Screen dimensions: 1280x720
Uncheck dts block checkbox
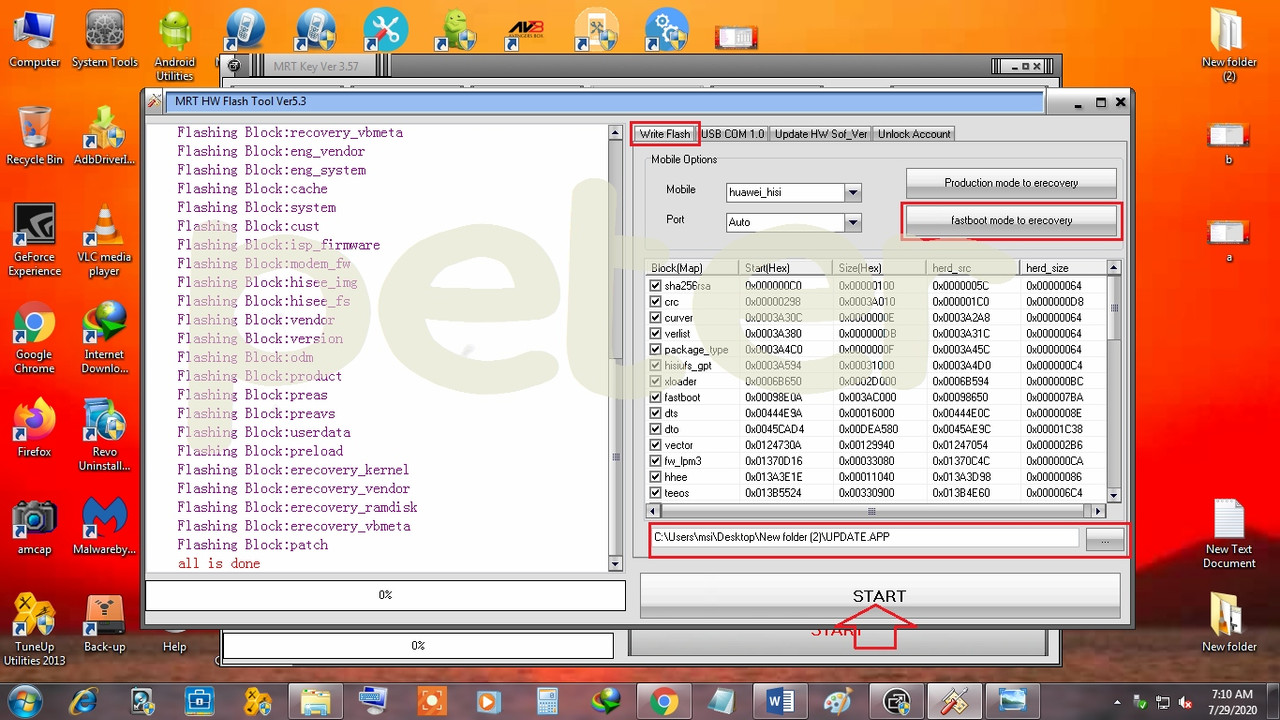tap(656, 413)
